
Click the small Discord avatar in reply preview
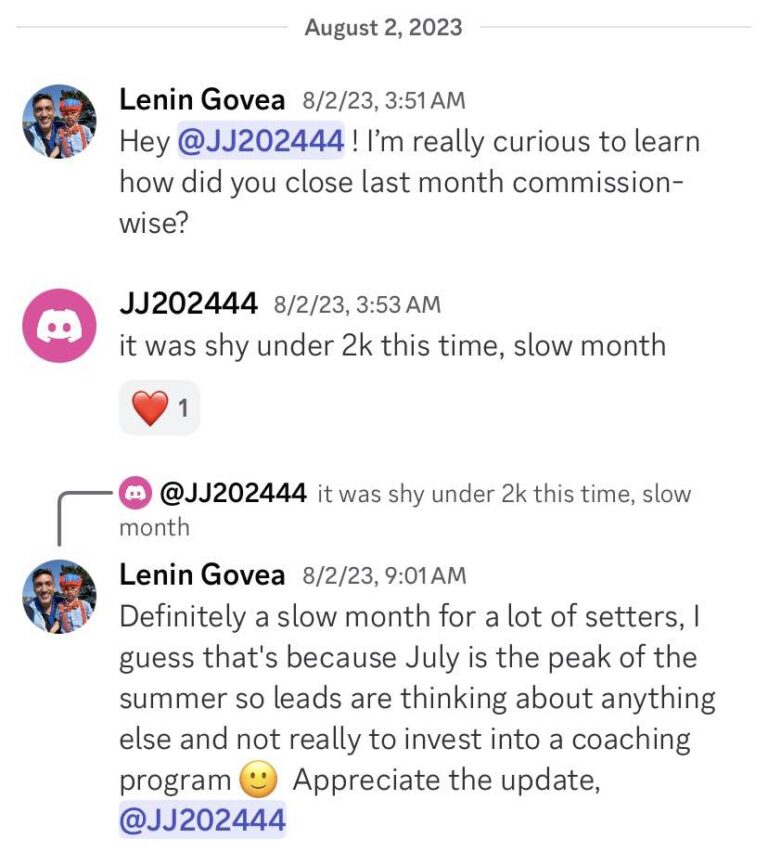click(135, 493)
